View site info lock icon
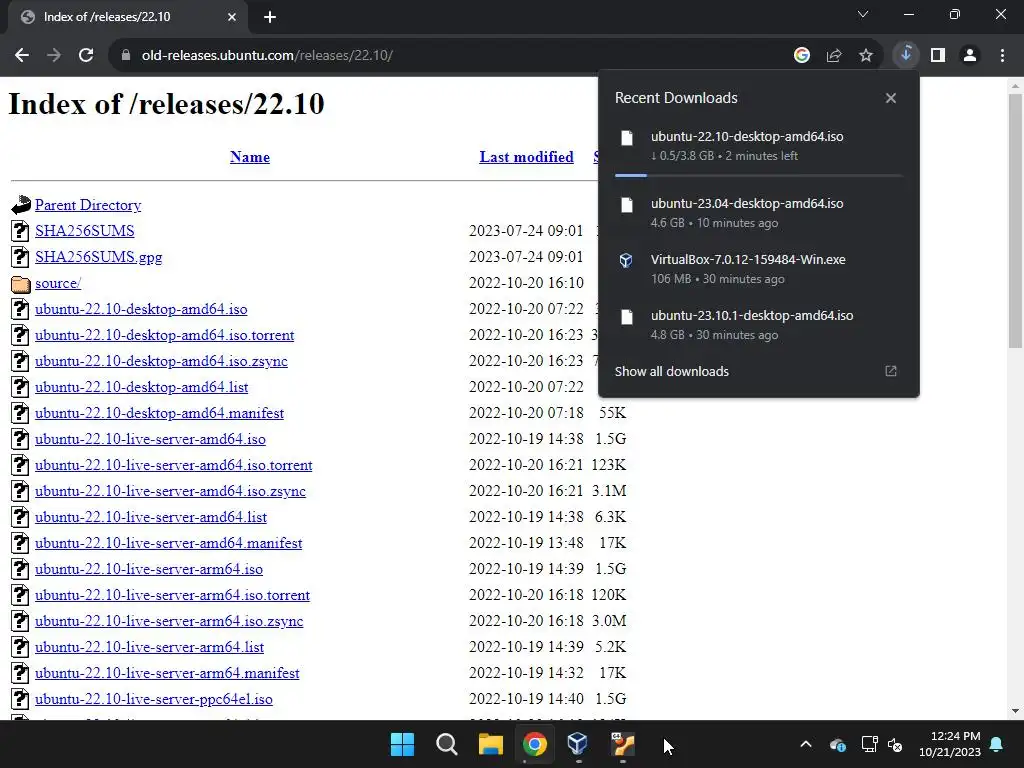Image resolution: width=1024 pixels, height=768 pixels. click(126, 56)
